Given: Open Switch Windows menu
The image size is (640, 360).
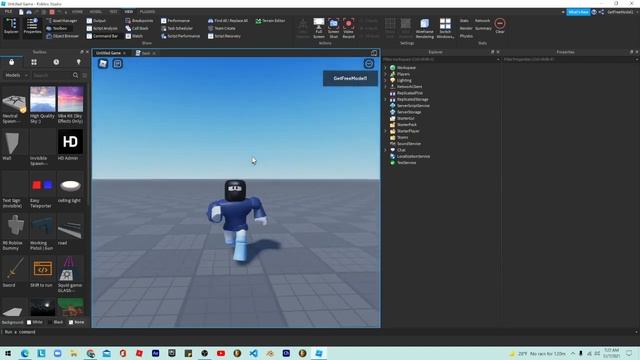Looking at the screenshot, I should point(445,28).
